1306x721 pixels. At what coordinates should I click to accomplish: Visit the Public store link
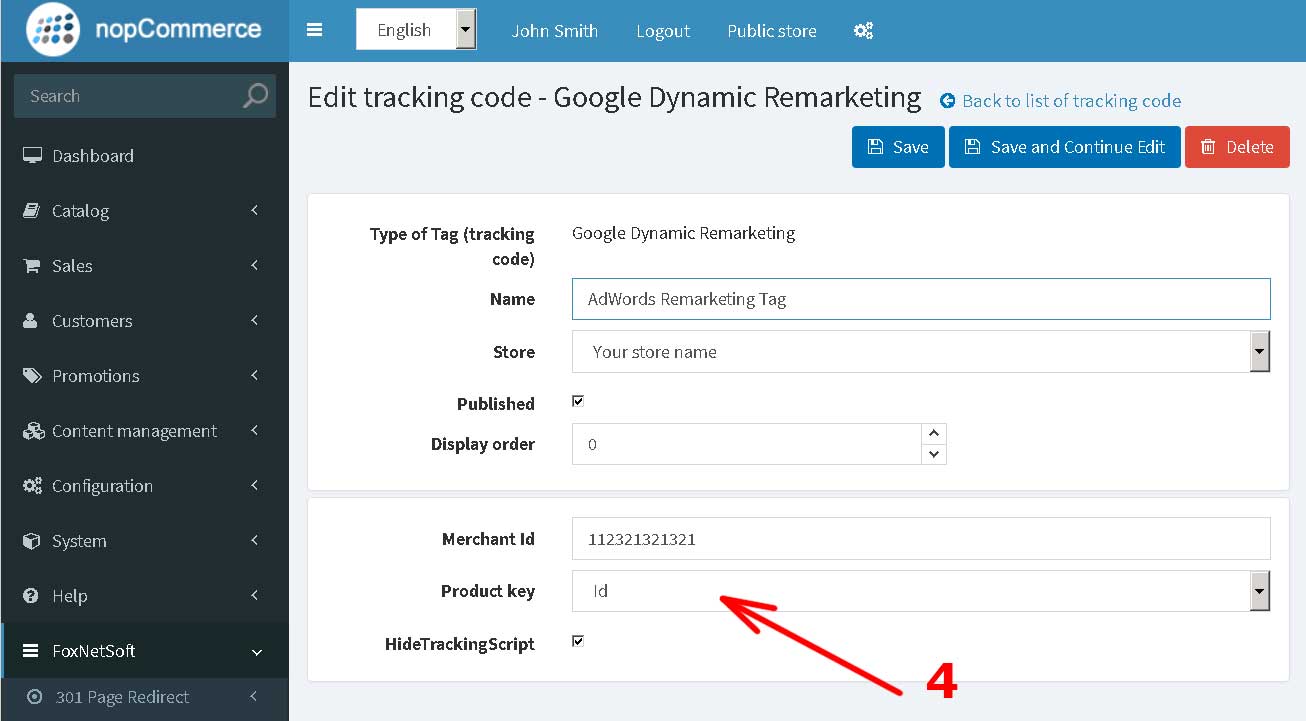pyautogui.click(x=772, y=31)
